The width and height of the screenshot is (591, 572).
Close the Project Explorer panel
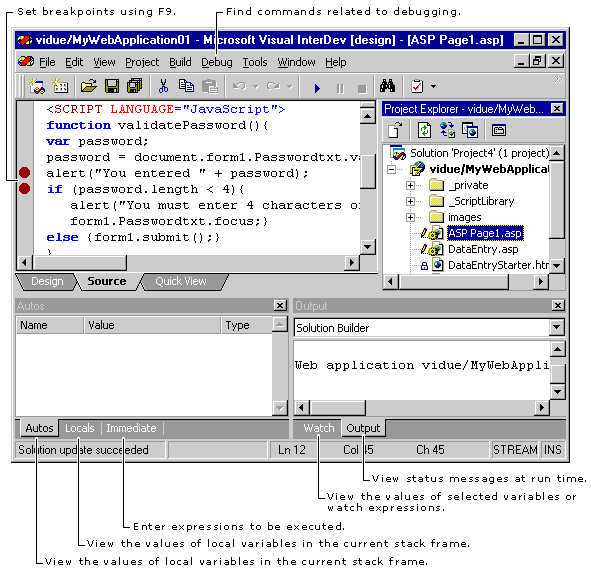pos(557,109)
